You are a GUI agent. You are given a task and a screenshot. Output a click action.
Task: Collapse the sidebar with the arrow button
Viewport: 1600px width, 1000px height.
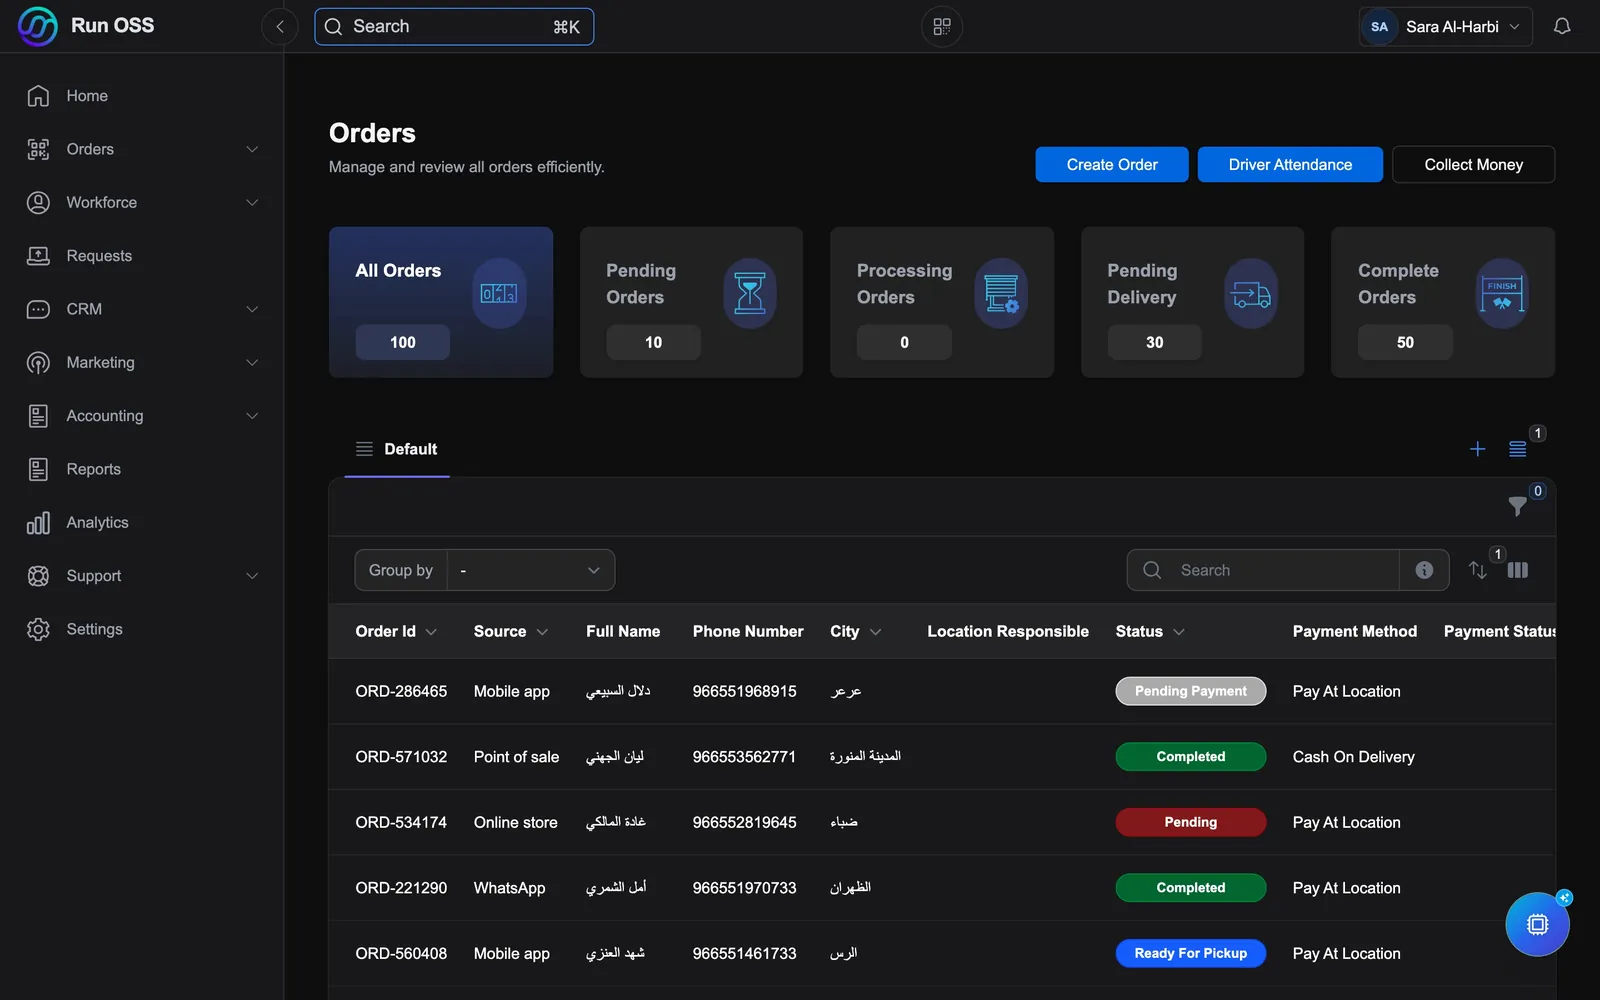[280, 27]
